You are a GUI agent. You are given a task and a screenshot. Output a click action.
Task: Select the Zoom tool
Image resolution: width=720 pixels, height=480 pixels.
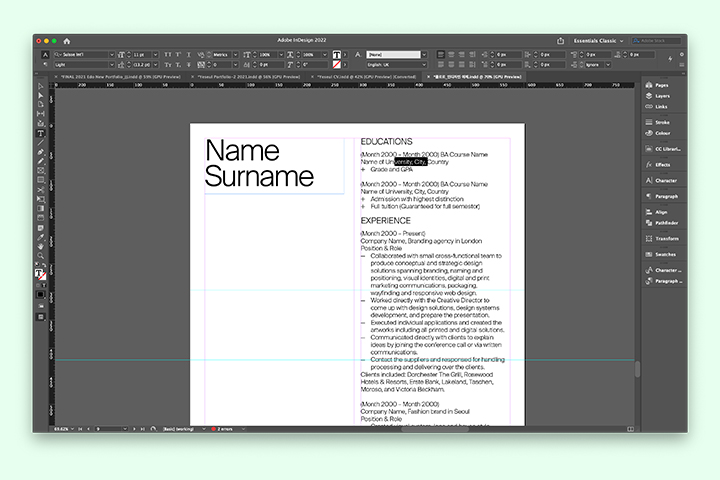click(40, 256)
